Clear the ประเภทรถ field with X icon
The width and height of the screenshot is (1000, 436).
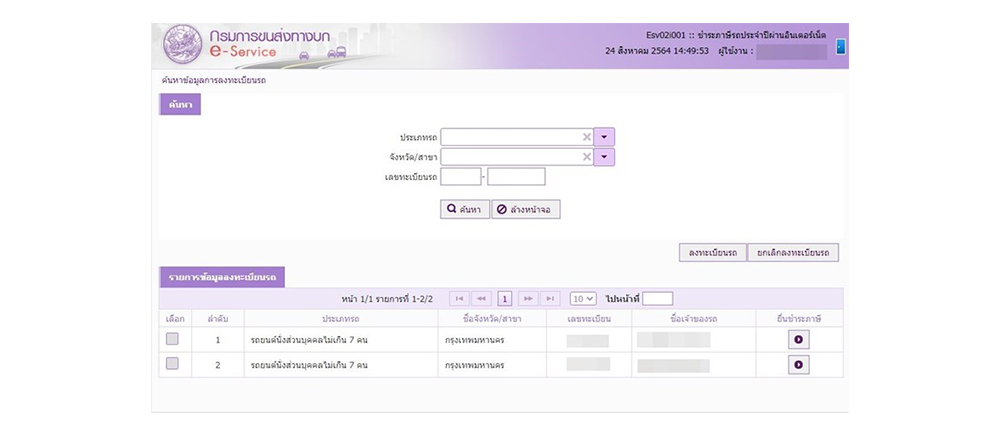click(587, 137)
